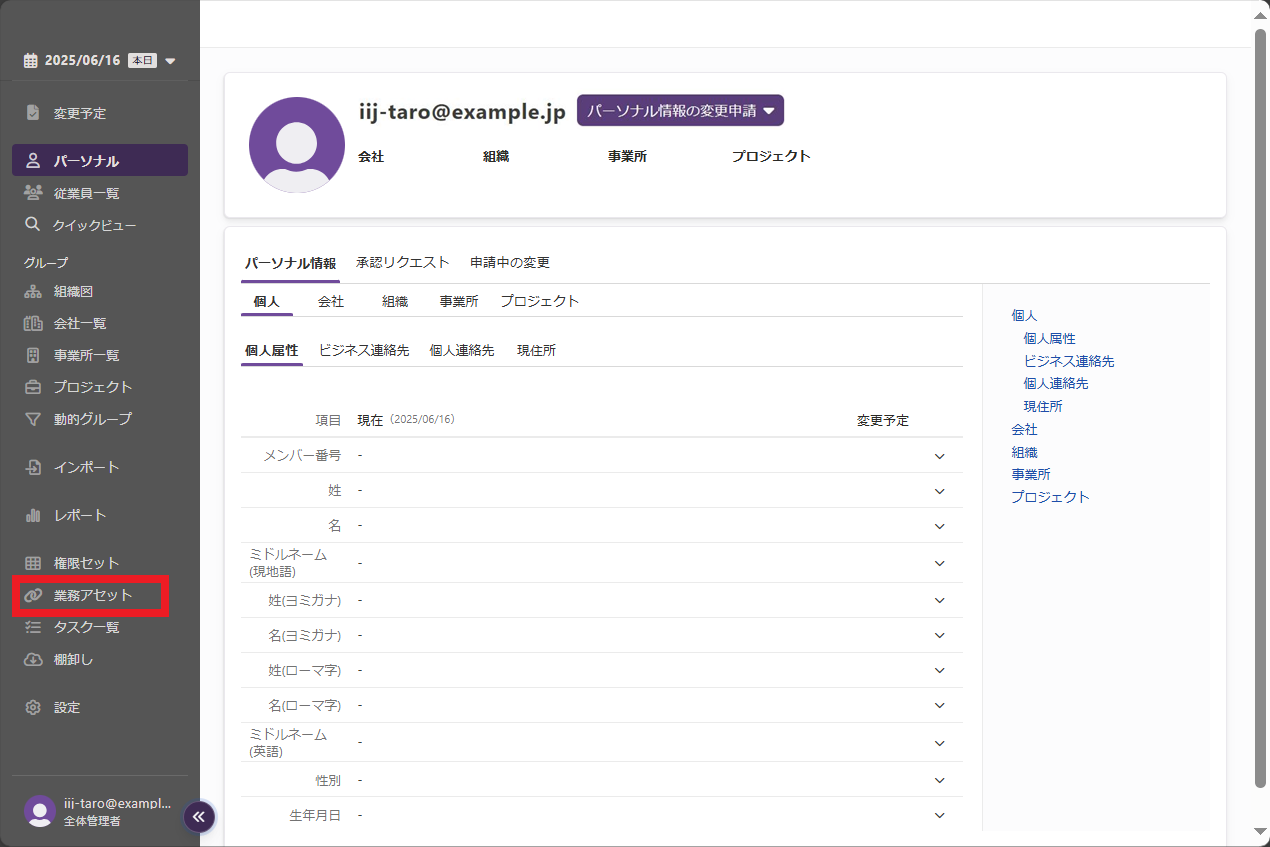The image size is (1270, 847).
Task: Select the ビジネス連絡先 sub-tab
Action: click(364, 351)
